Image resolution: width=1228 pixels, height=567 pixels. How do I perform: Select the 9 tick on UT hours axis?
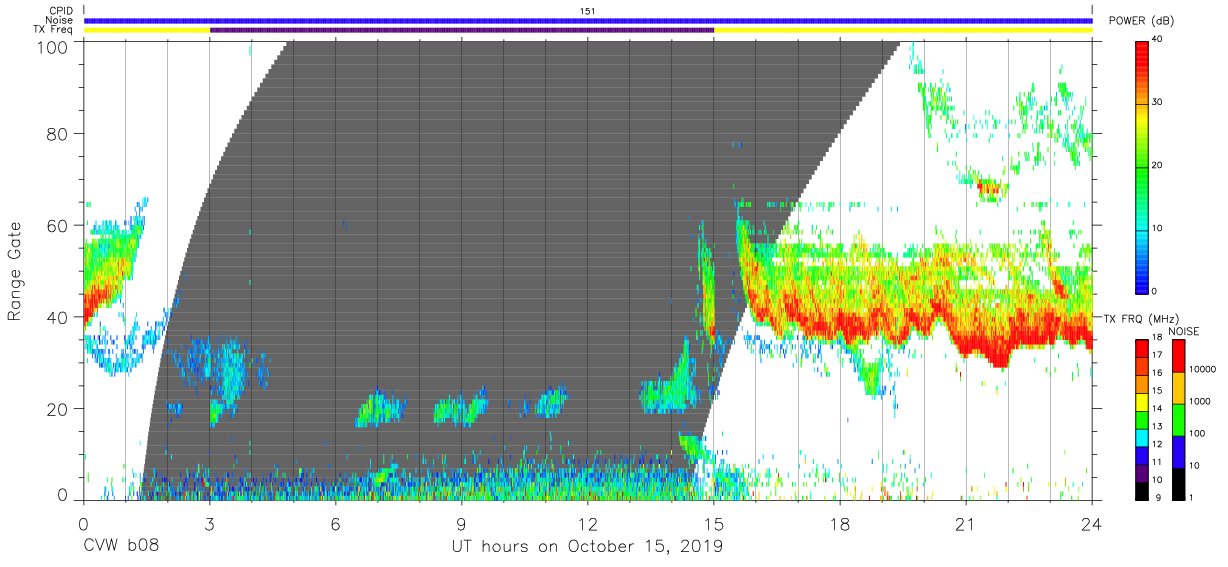pyautogui.click(x=462, y=522)
